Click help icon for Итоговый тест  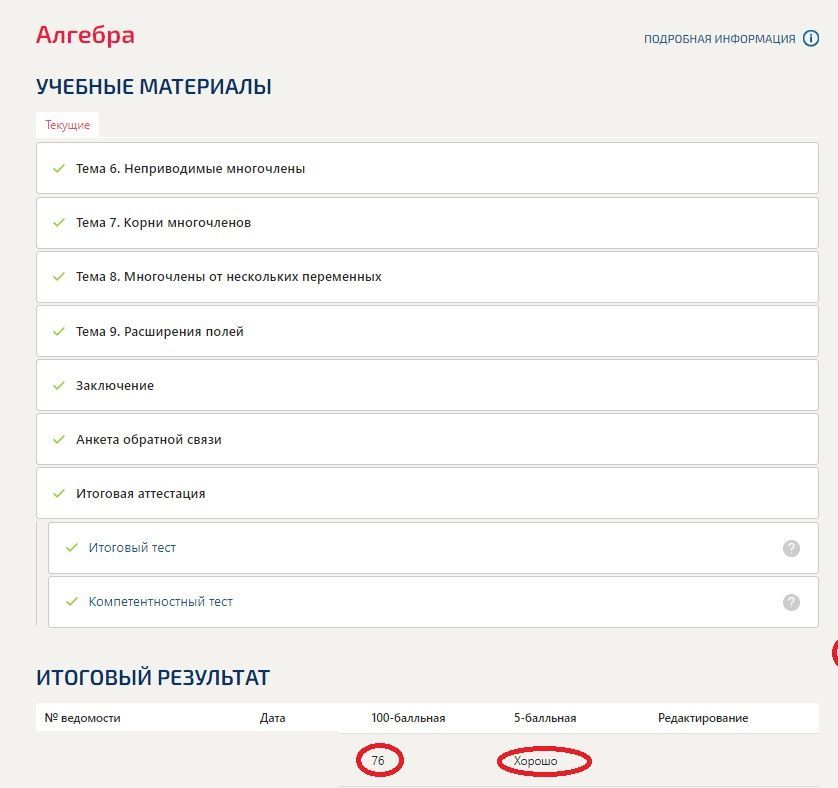791,548
